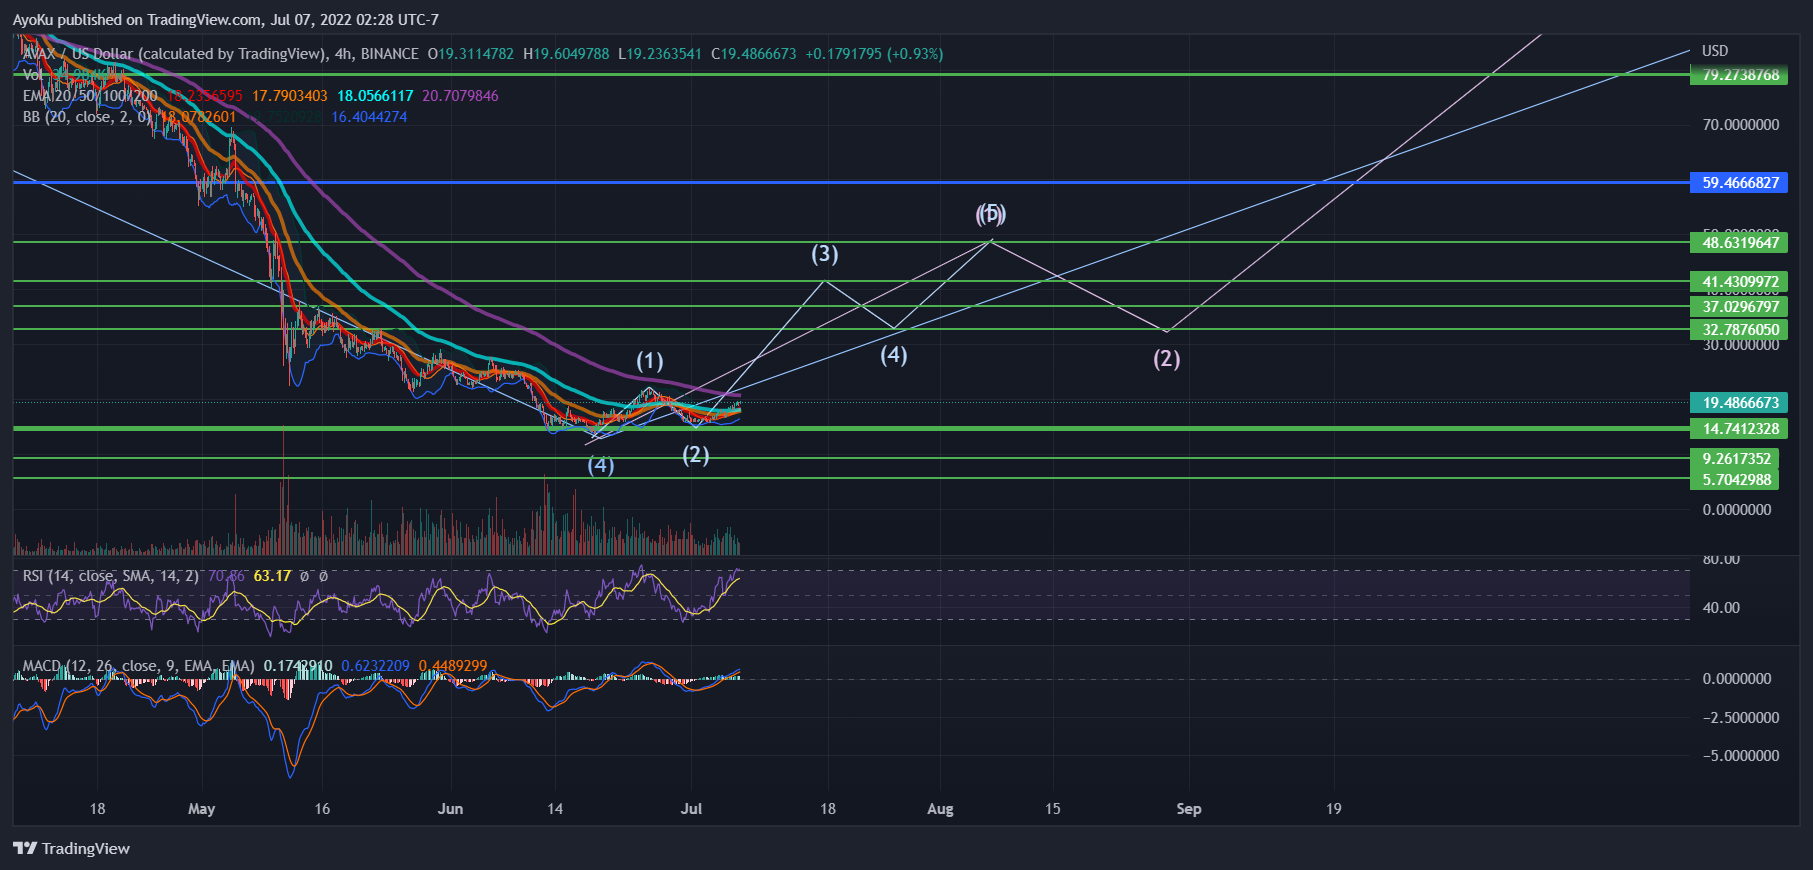Click the 37.0296797 price label
The height and width of the screenshot is (870, 1813).
(1739, 307)
